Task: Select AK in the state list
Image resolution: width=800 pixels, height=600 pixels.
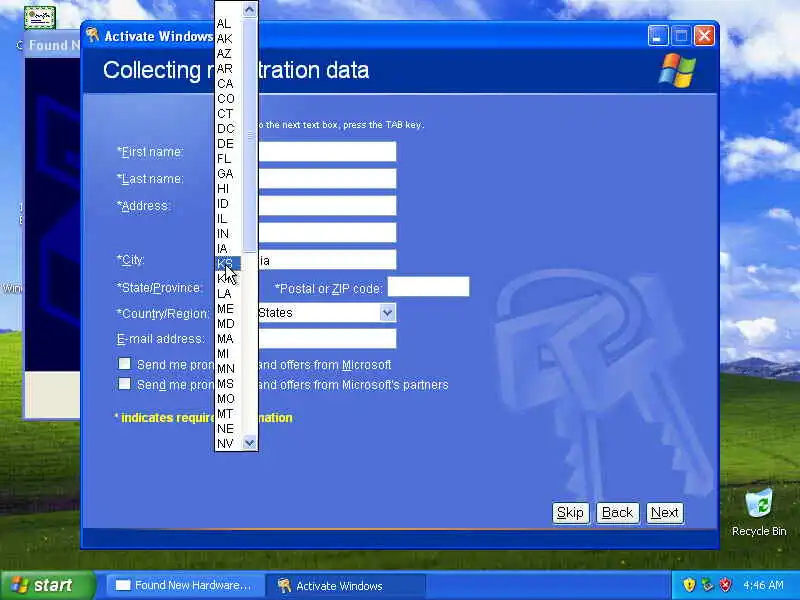Action: 228,39
